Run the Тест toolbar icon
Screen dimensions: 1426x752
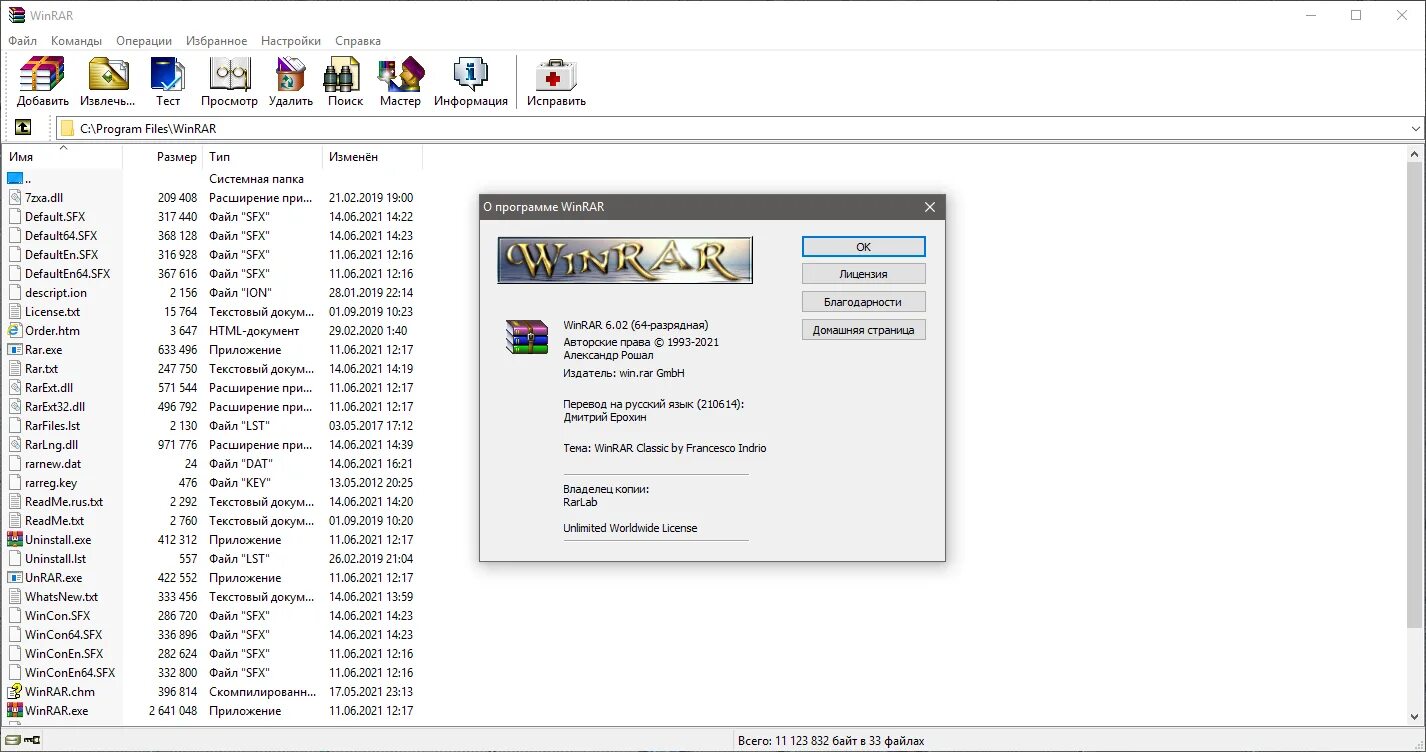coord(168,74)
